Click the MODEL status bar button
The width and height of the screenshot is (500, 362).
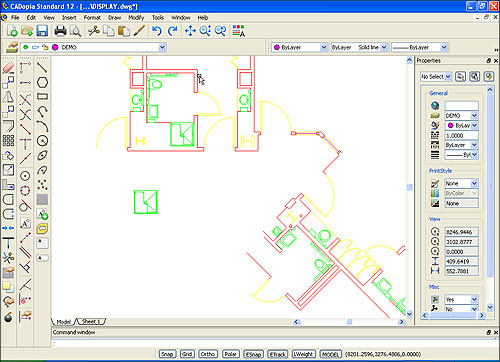coord(330,354)
